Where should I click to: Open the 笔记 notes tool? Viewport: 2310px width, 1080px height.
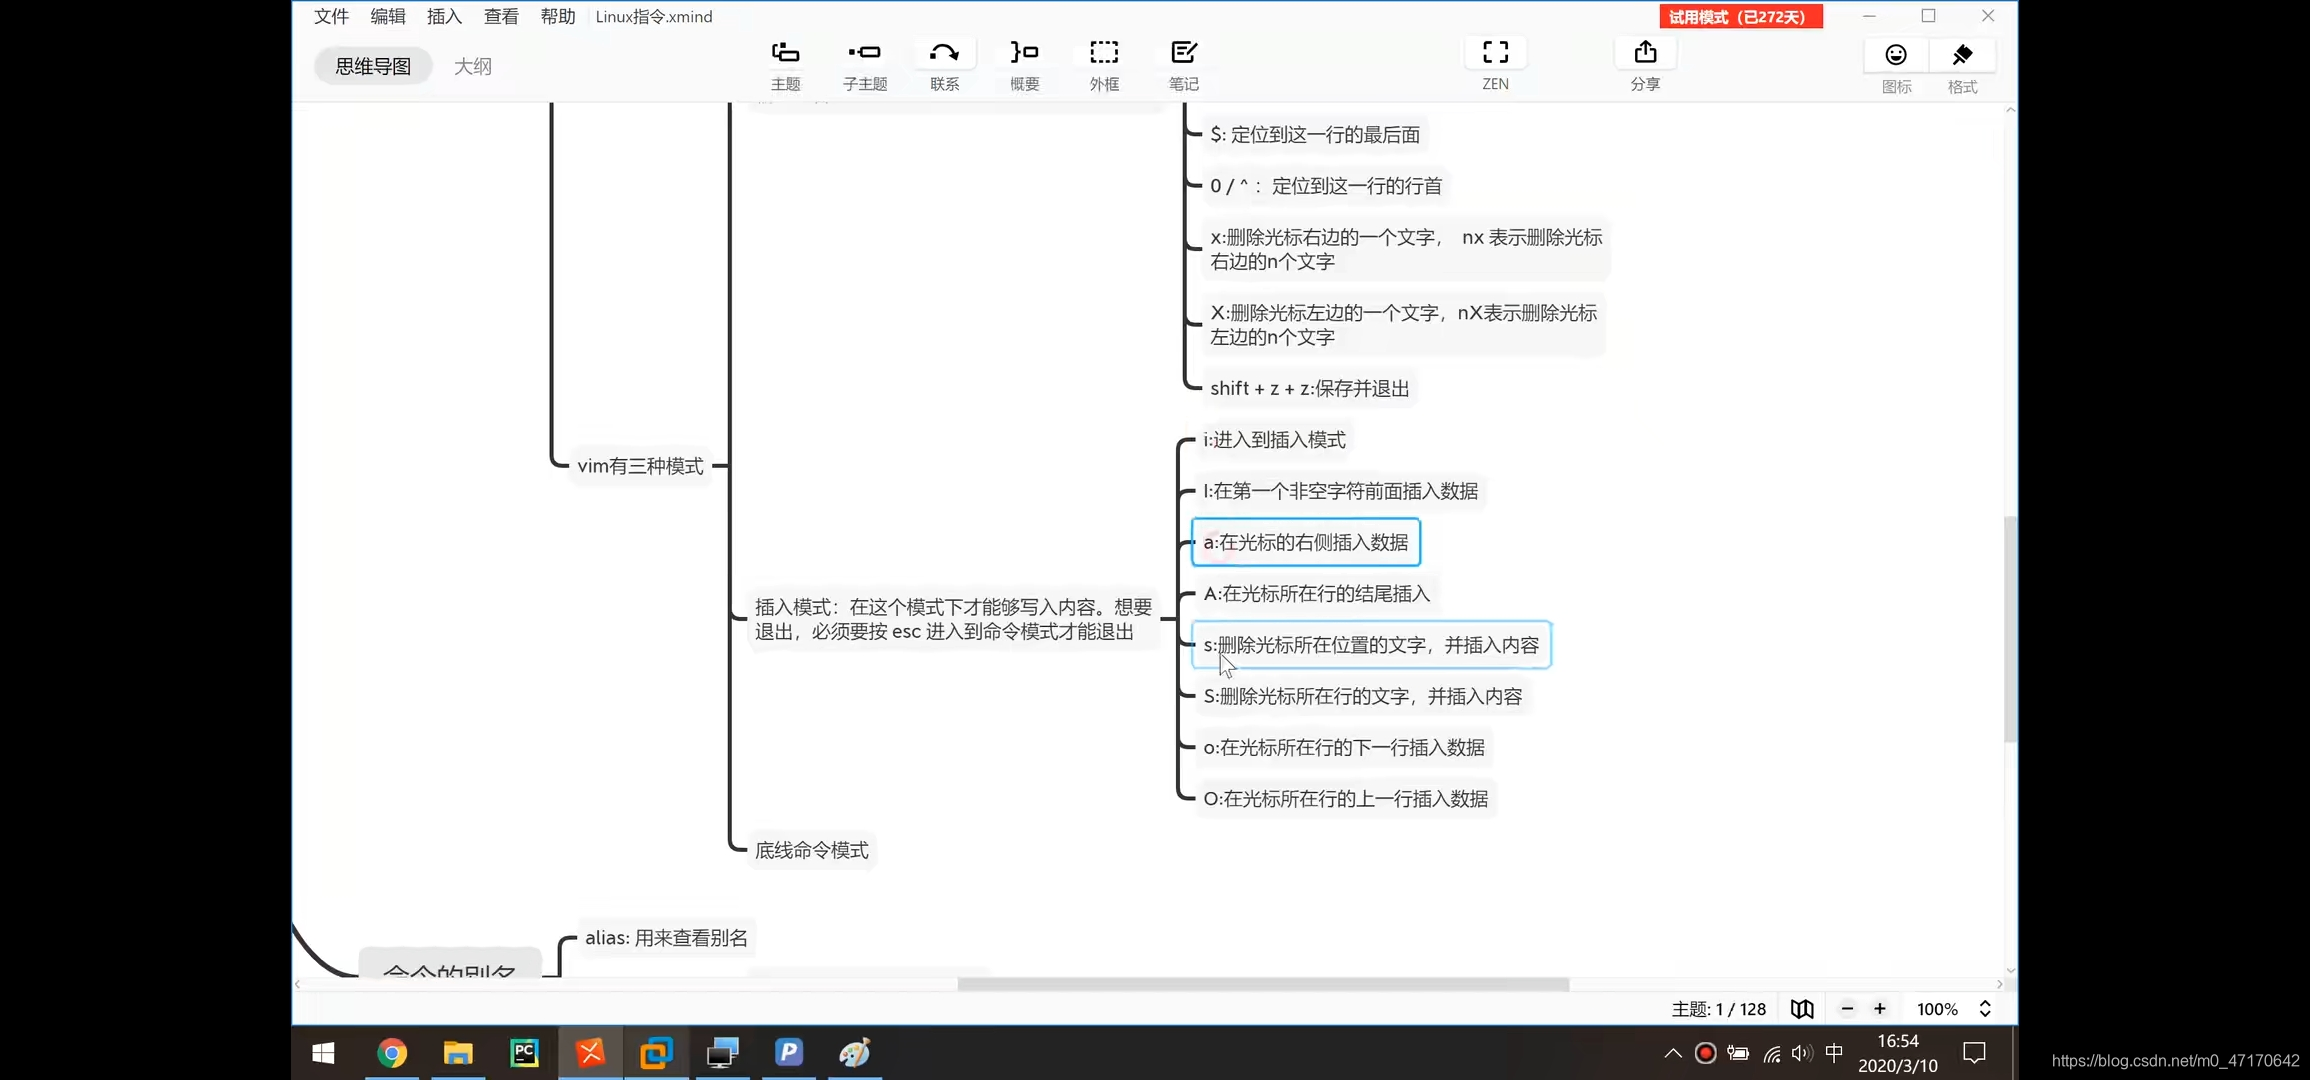click(x=1184, y=65)
